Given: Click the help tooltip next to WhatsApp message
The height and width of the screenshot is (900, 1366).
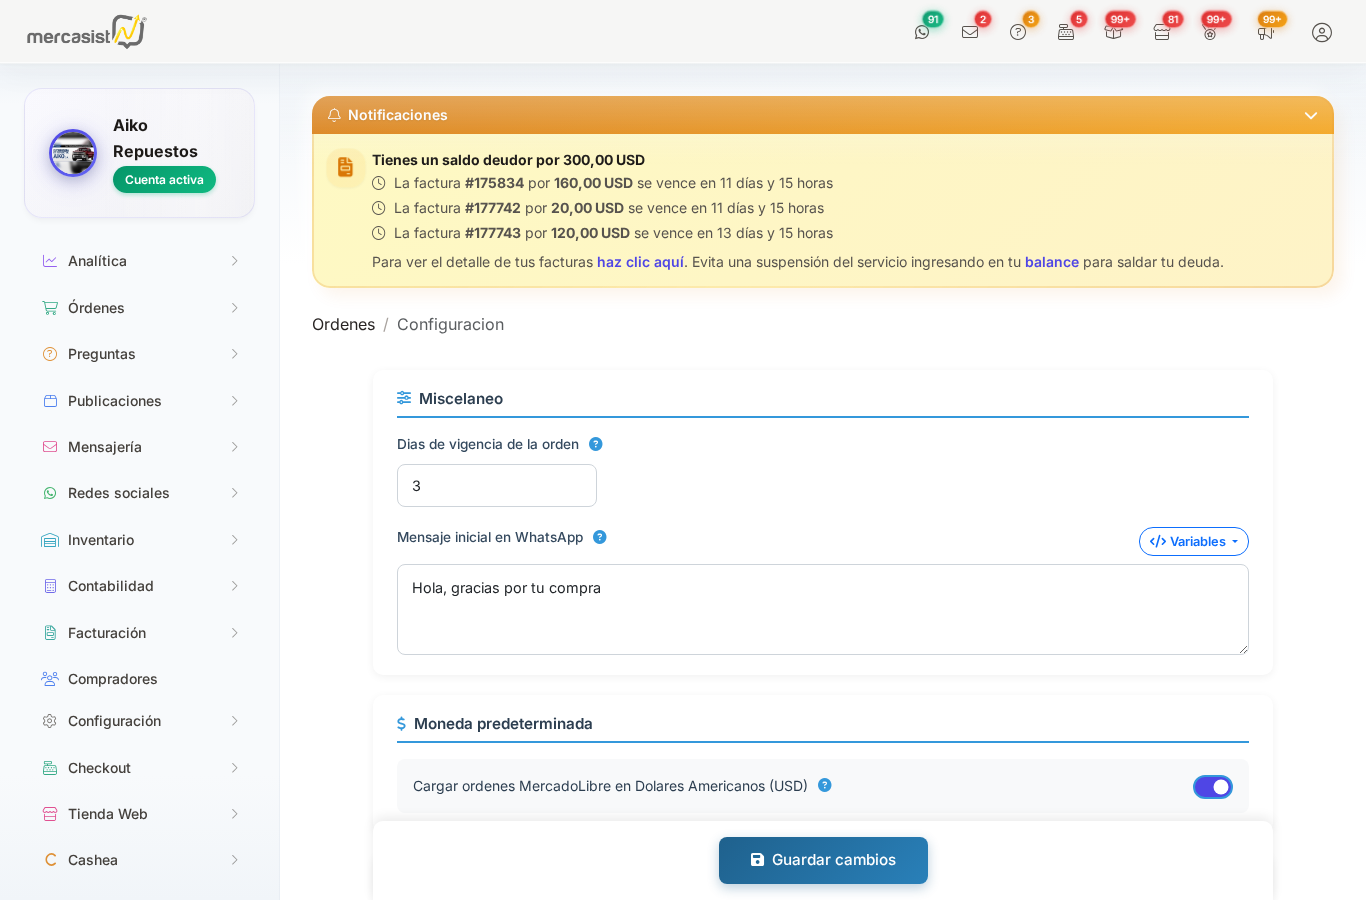Looking at the screenshot, I should pos(599,537).
